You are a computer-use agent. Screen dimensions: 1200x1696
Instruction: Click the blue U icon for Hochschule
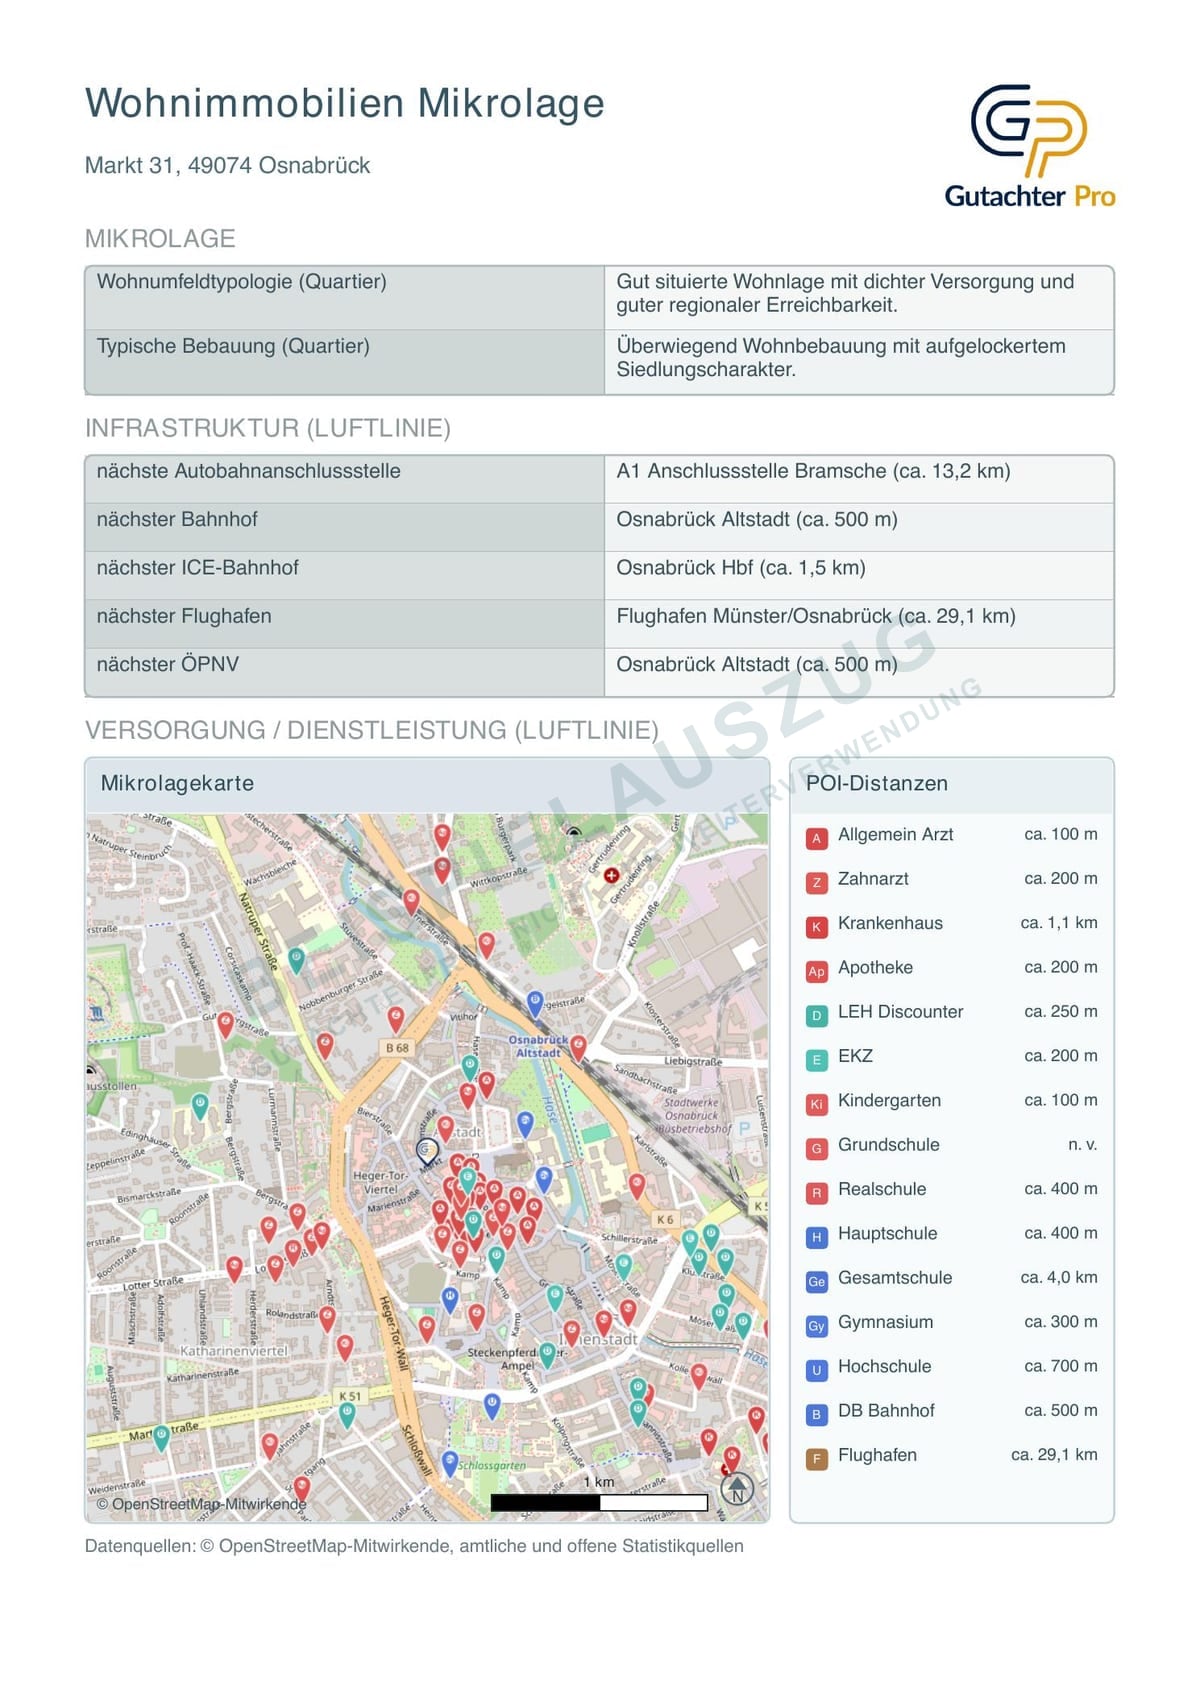coord(816,1370)
